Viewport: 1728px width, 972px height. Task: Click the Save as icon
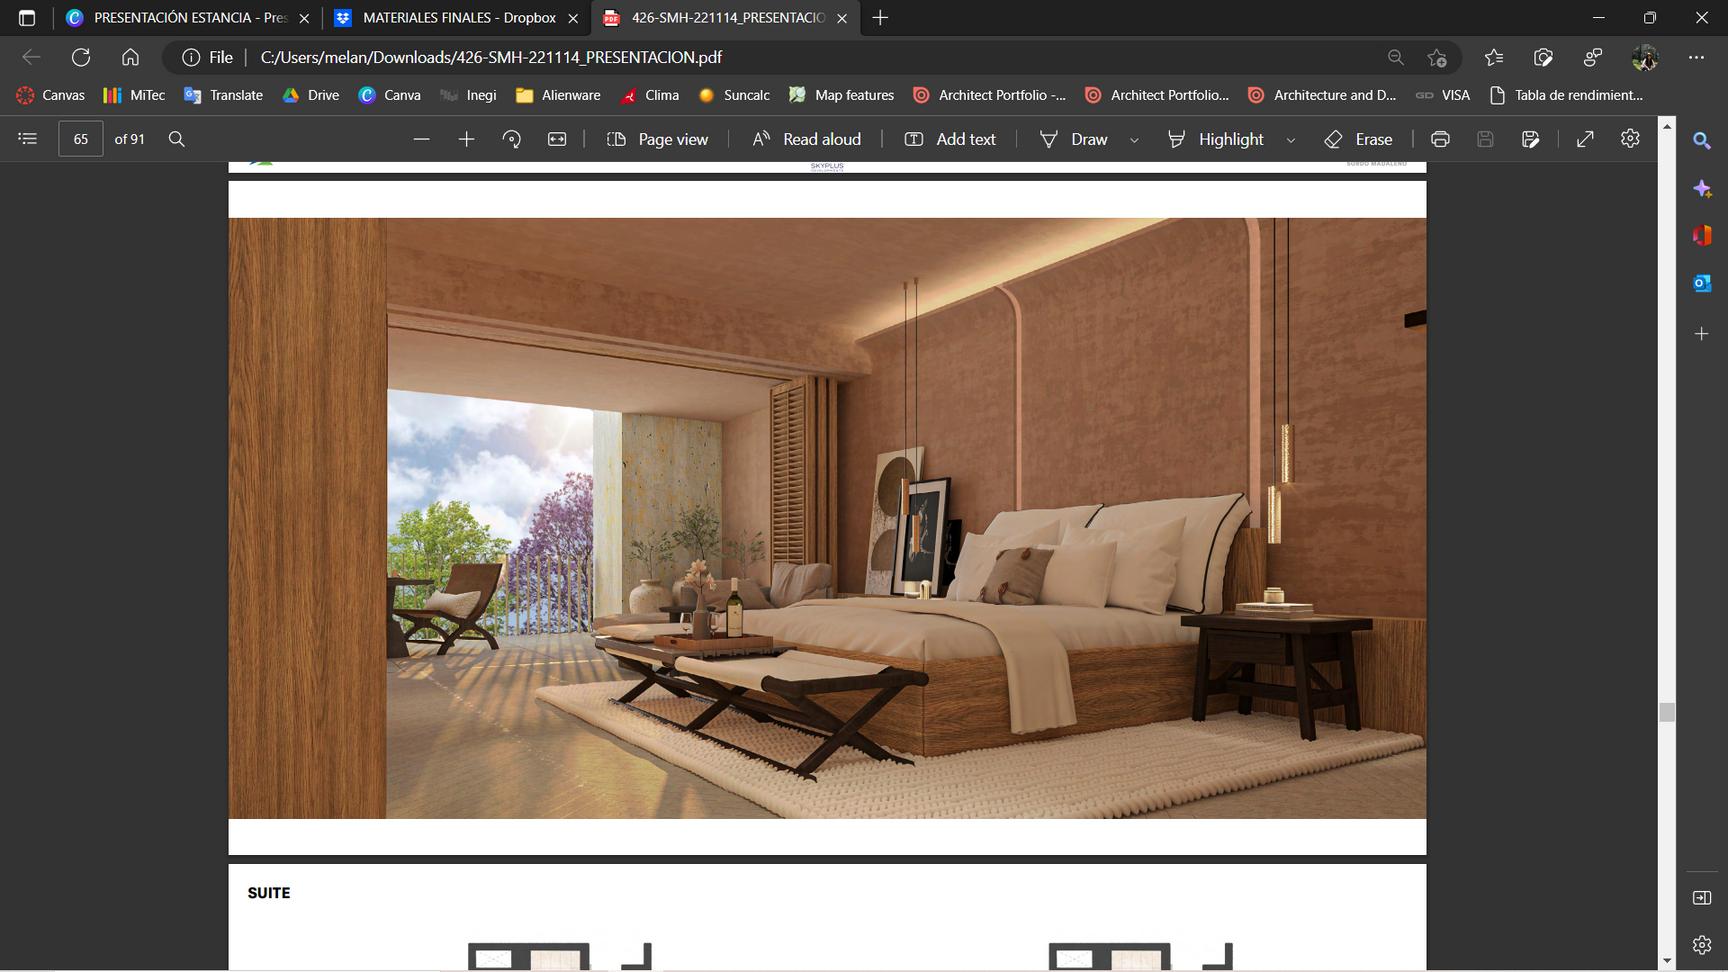[1530, 139]
